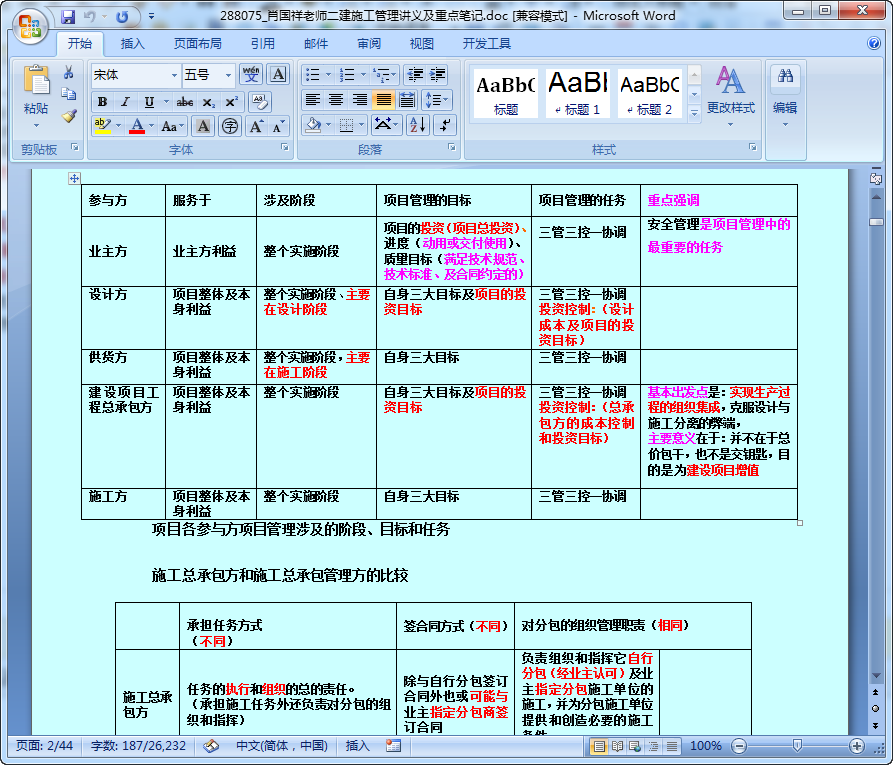Toggle Strikethrough formatting
The width and height of the screenshot is (893, 765).
(185, 102)
